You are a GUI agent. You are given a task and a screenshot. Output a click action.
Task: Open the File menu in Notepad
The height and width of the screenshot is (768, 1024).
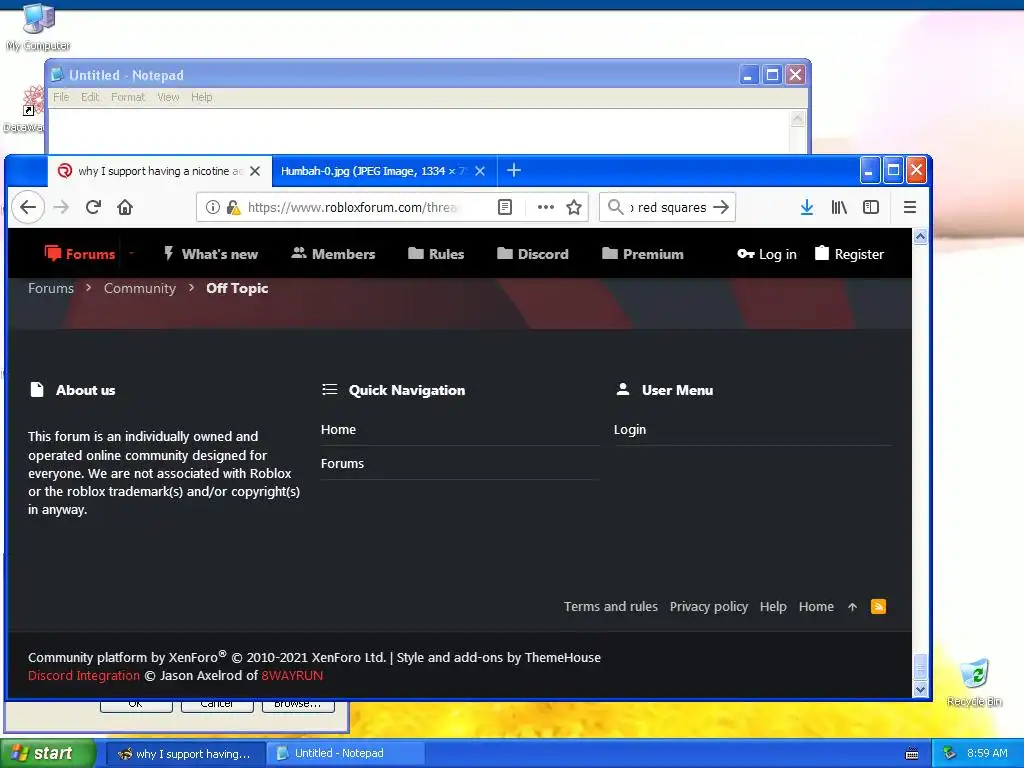pos(61,97)
